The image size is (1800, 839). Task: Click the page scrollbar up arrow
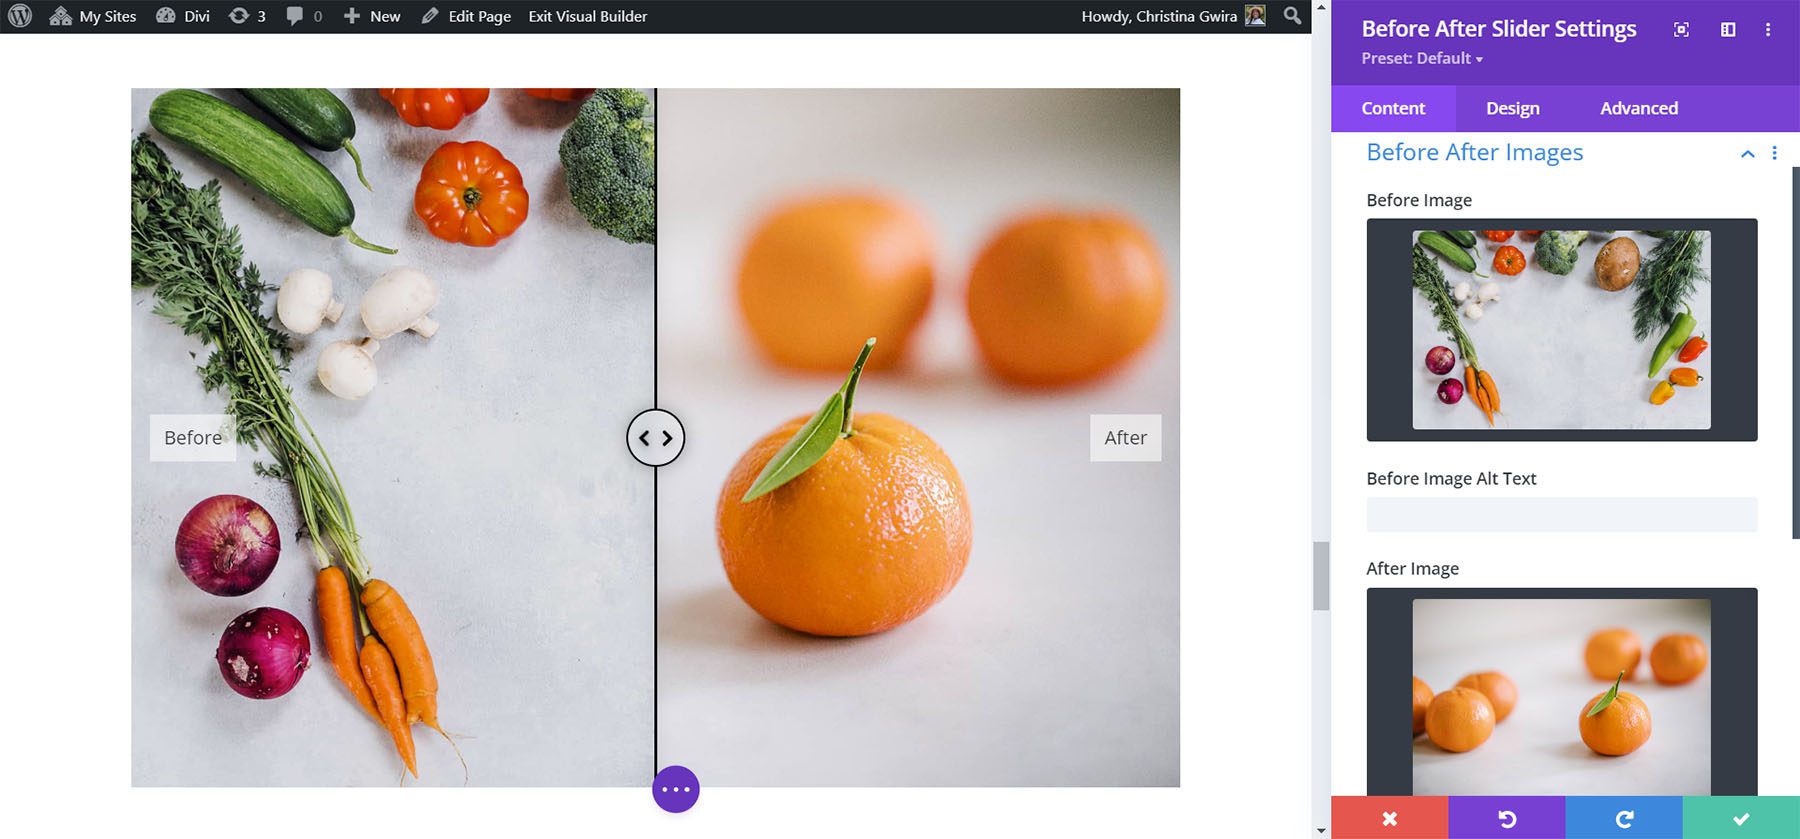[1321, 7]
